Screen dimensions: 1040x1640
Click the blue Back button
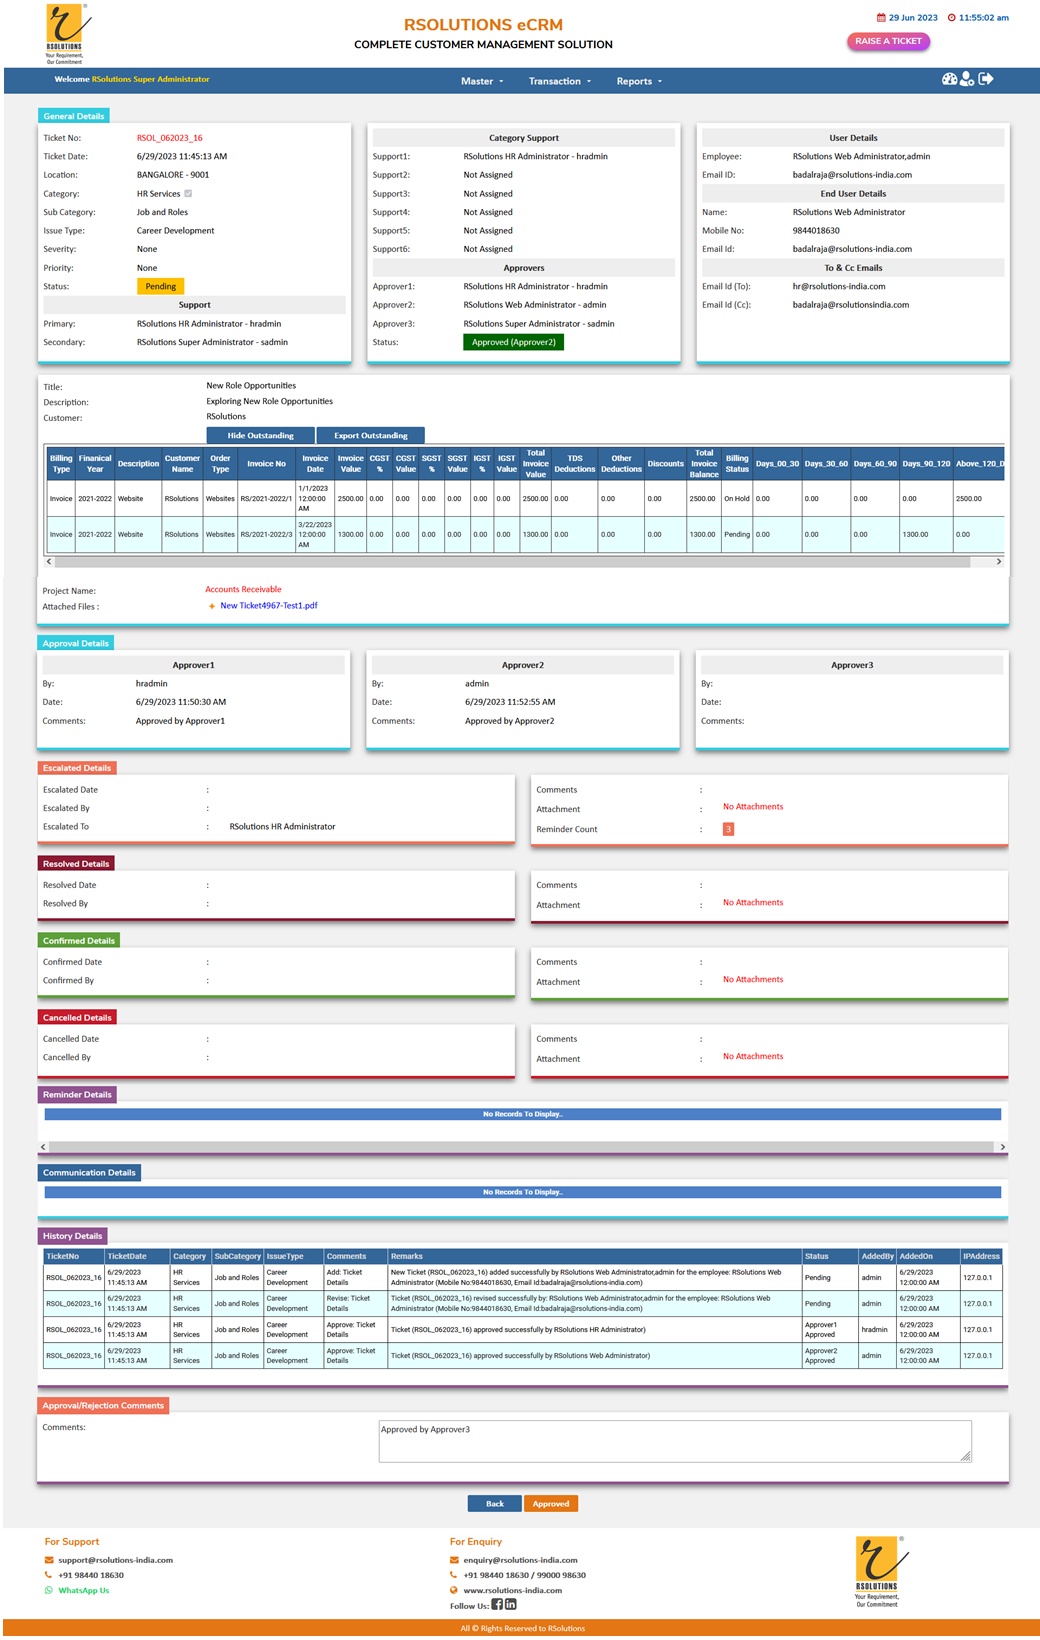494,1504
